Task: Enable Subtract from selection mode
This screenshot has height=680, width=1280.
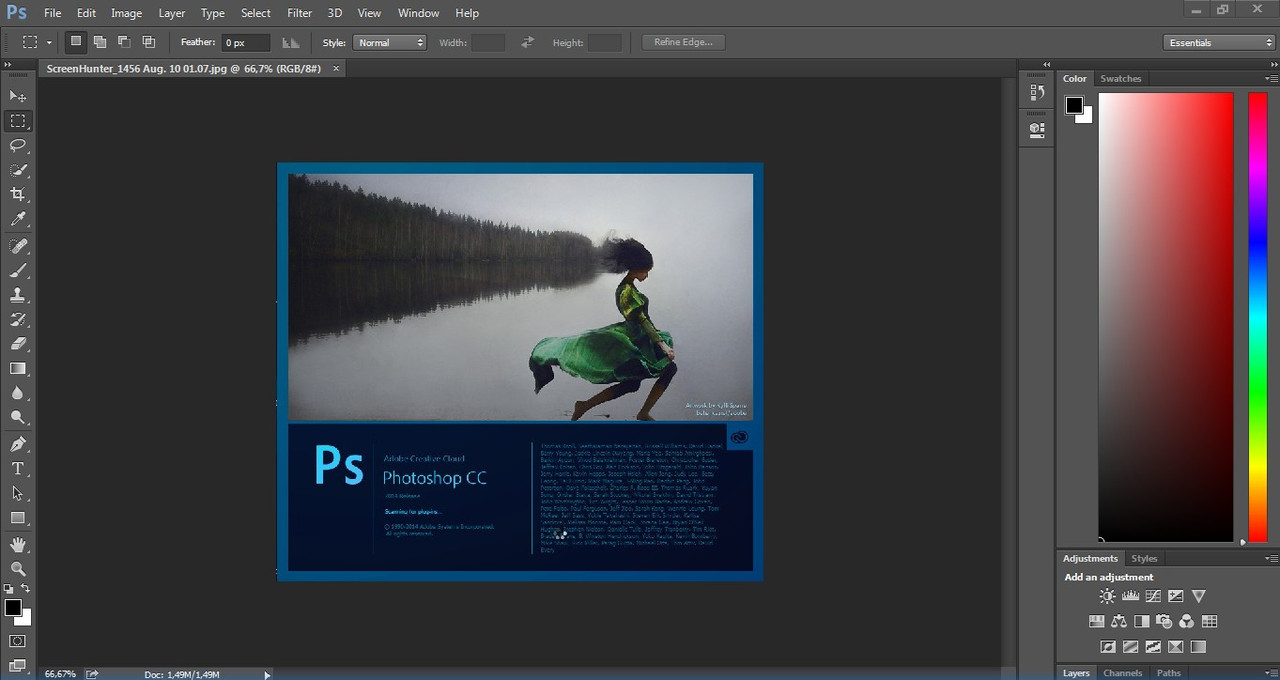Action: click(124, 42)
